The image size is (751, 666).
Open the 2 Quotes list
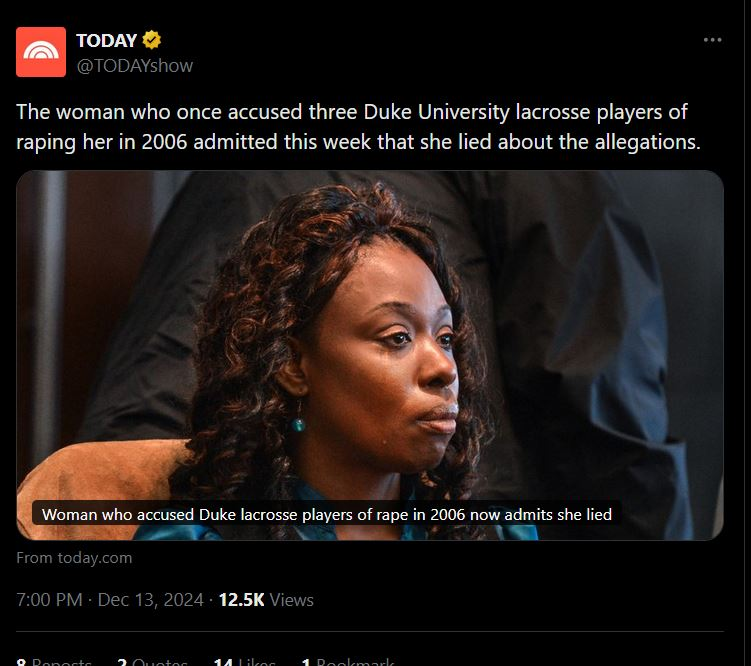point(152,661)
